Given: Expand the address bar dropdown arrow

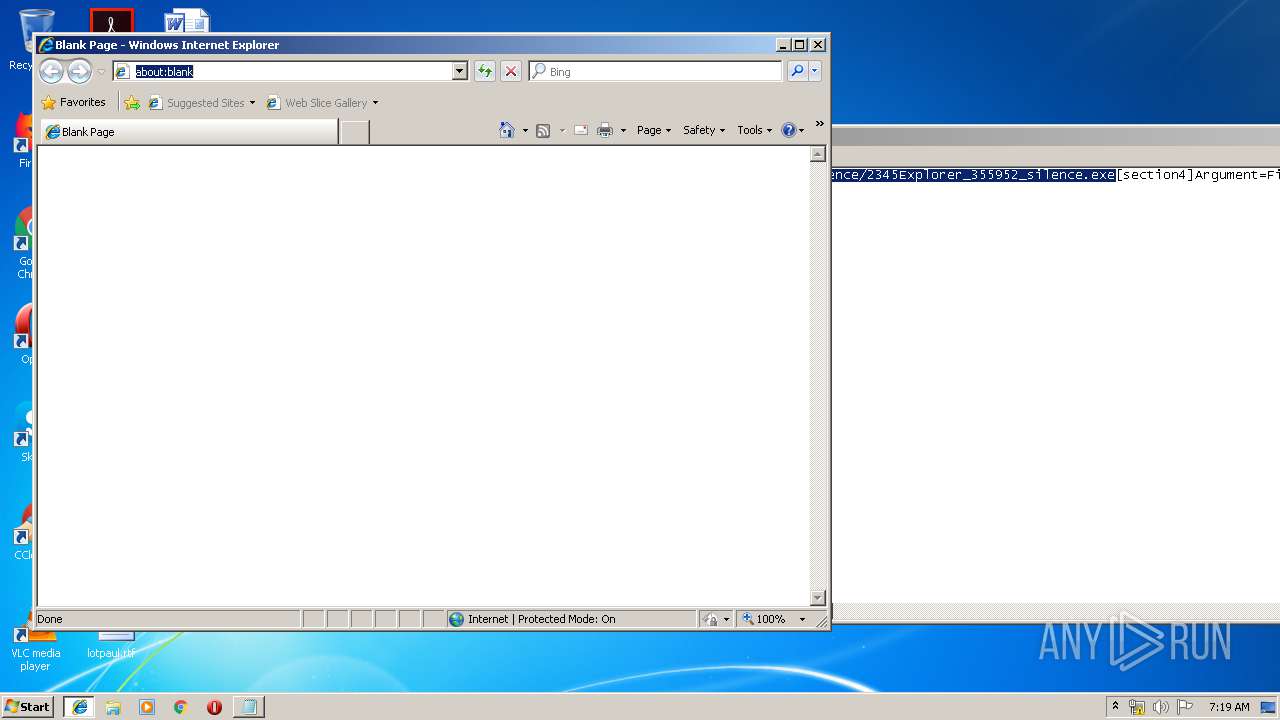Looking at the screenshot, I should [460, 71].
